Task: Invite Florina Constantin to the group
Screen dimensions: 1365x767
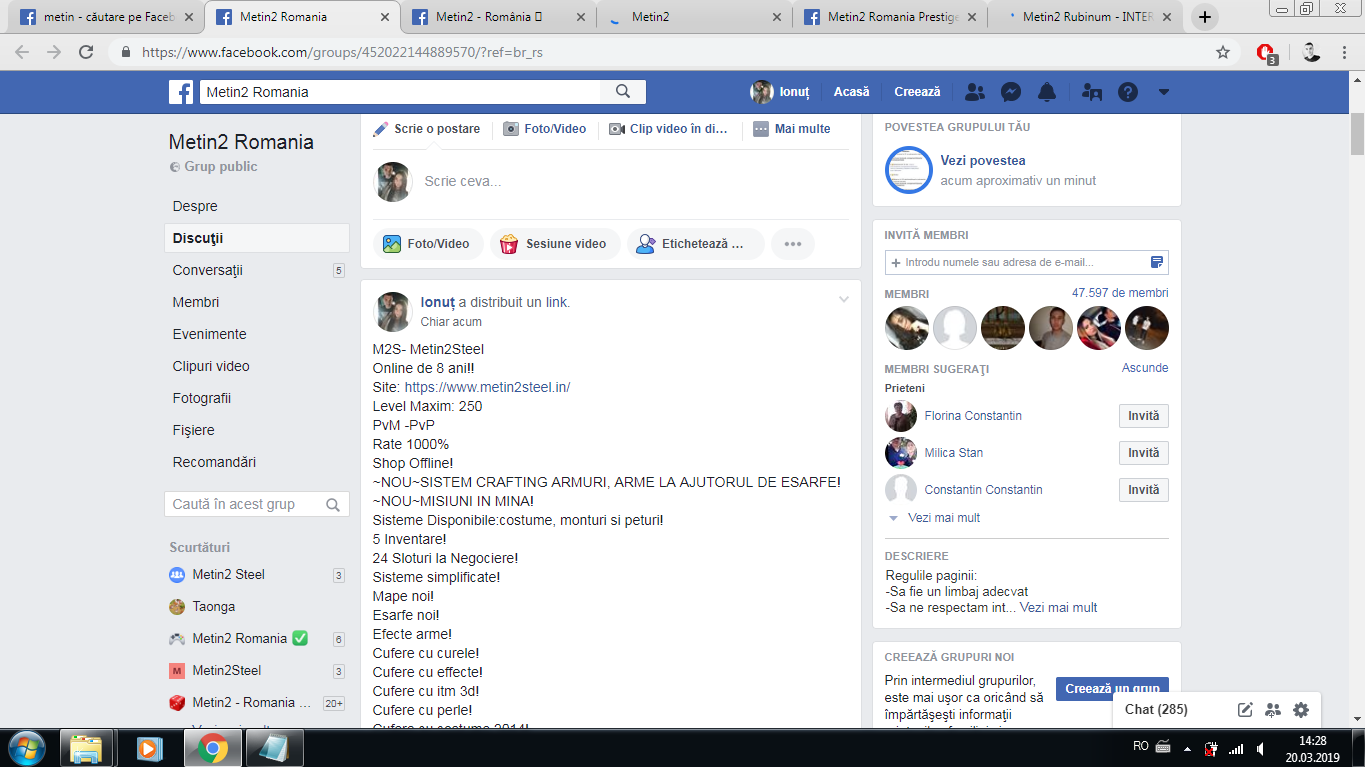Action: pos(1143,416)
